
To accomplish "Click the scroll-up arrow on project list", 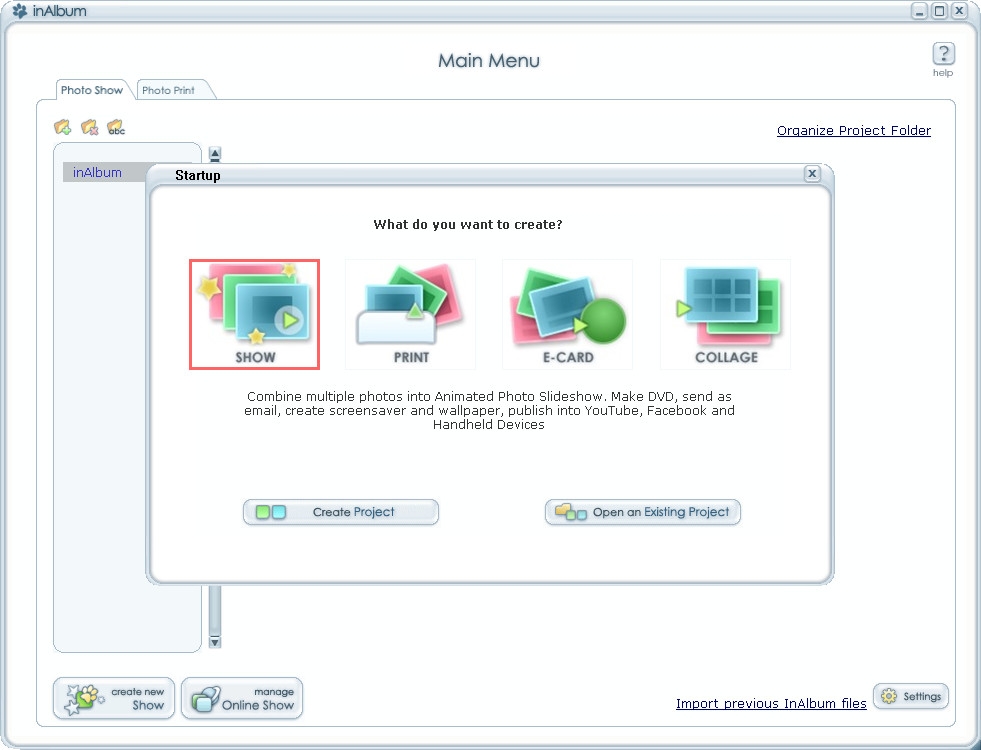I will pos(214,154).
